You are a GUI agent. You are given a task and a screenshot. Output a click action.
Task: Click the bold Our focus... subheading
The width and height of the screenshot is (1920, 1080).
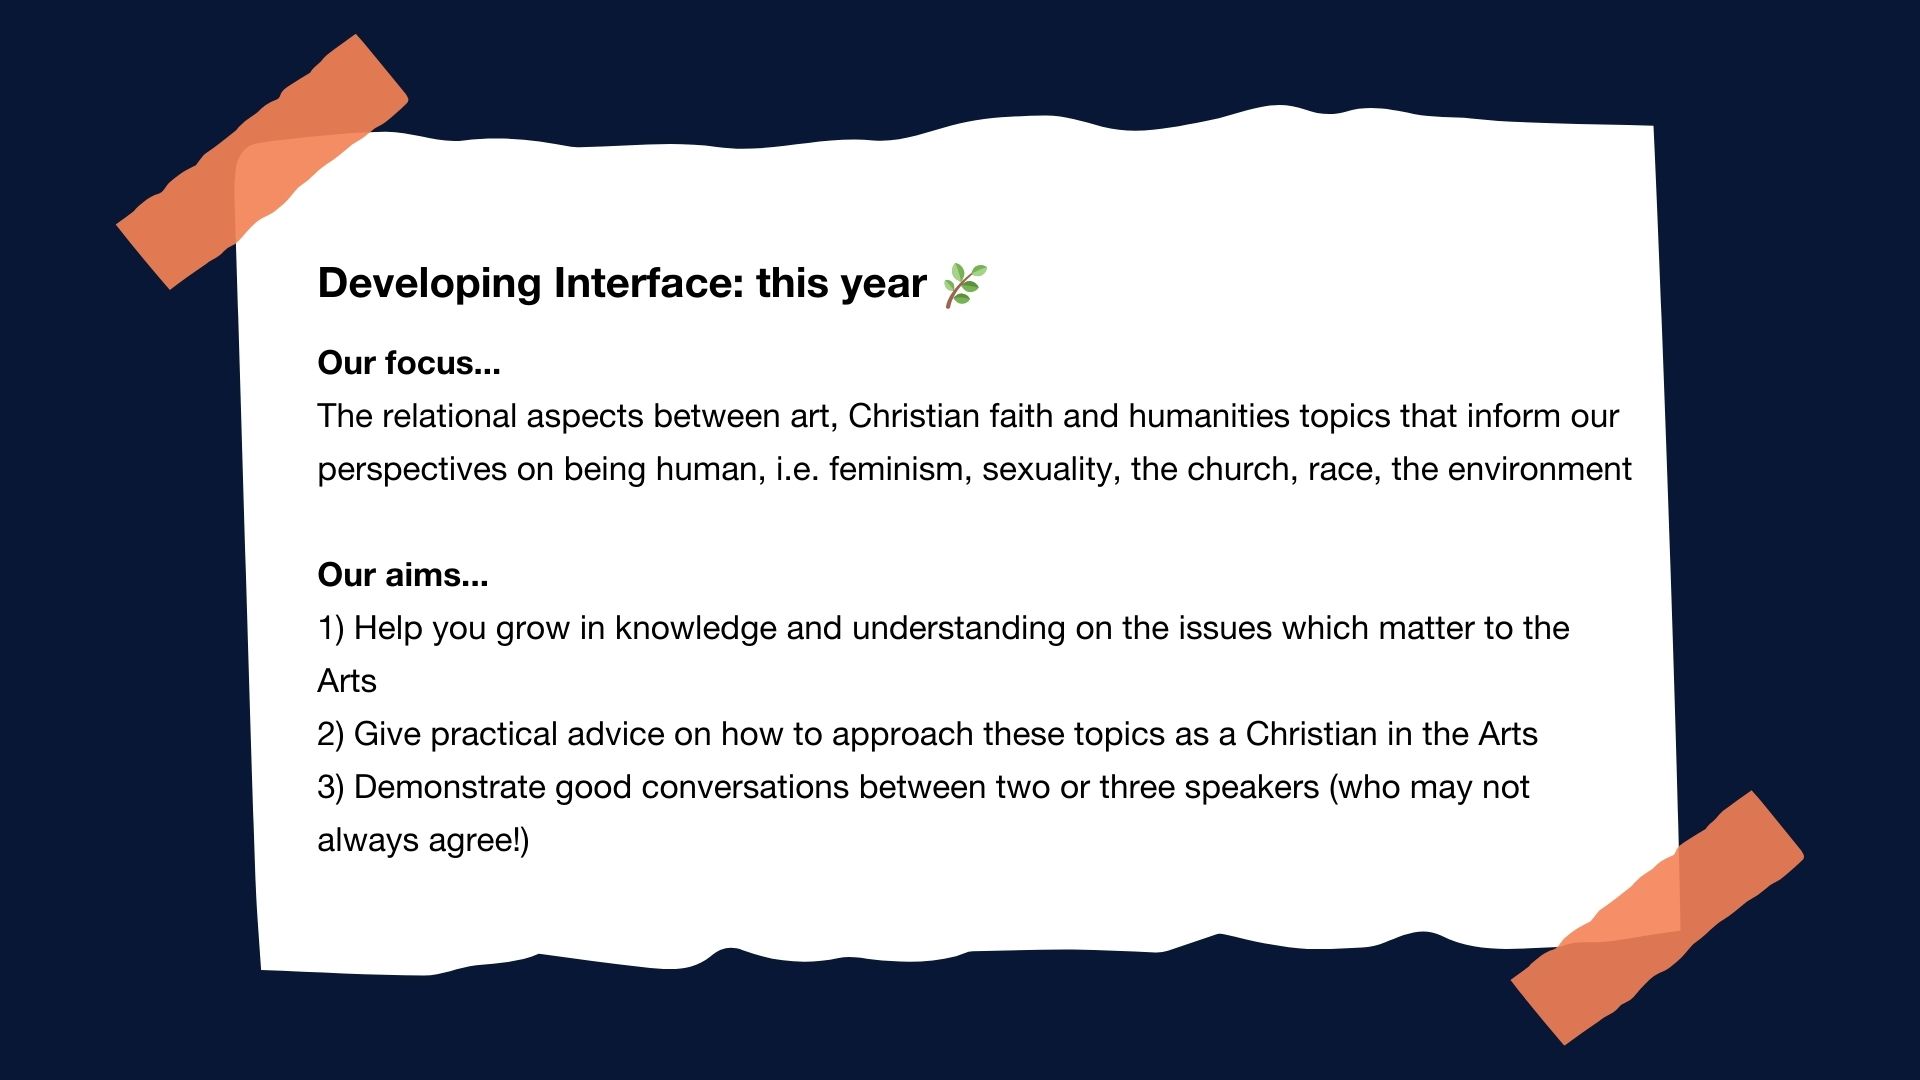point(409,363)
